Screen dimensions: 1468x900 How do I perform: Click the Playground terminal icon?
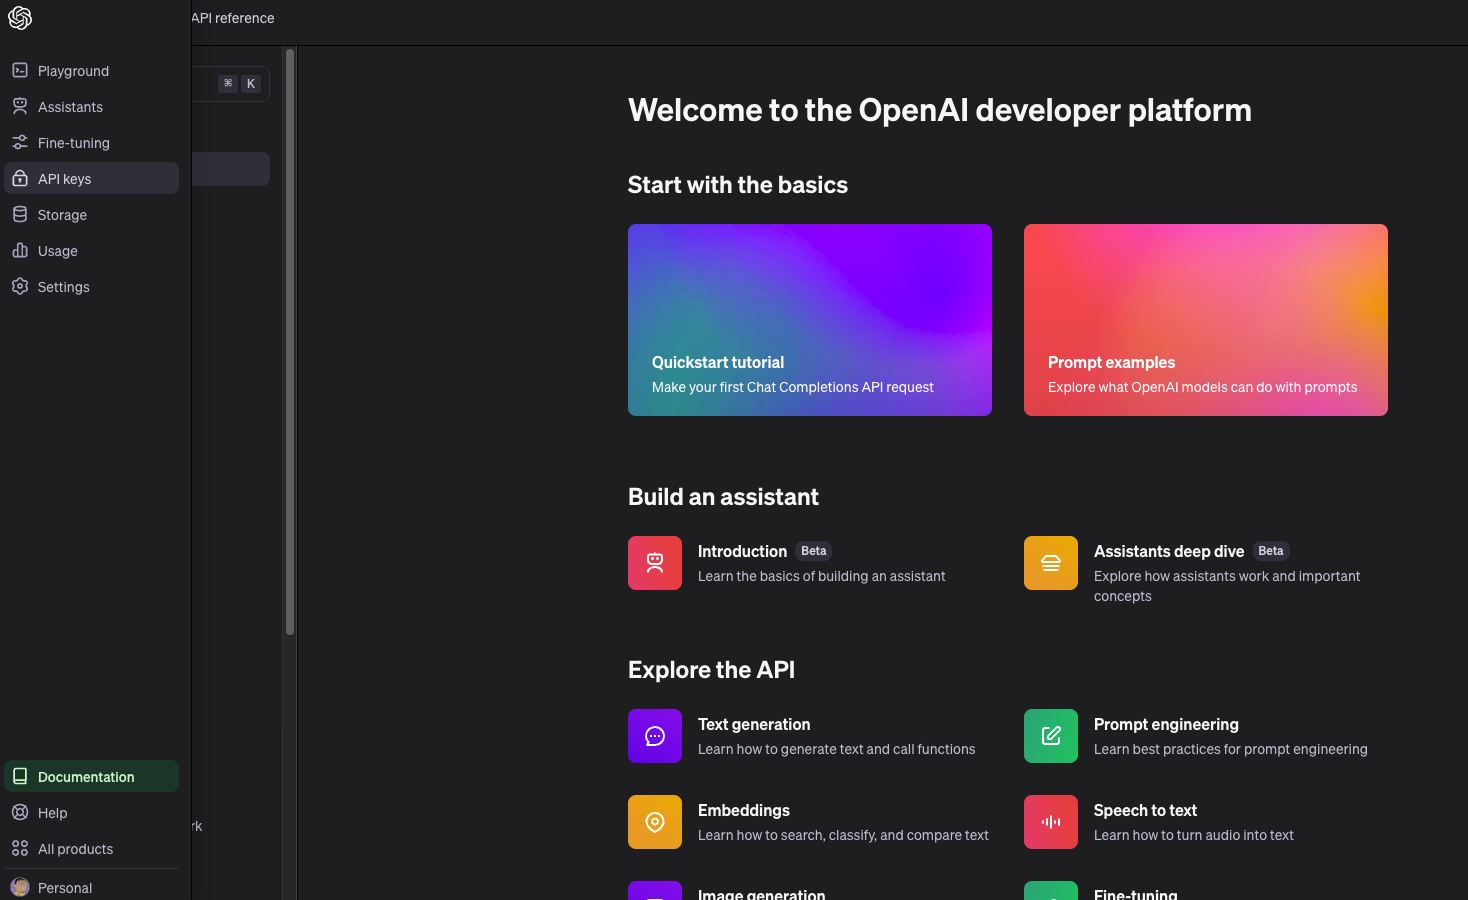[20, 70]
